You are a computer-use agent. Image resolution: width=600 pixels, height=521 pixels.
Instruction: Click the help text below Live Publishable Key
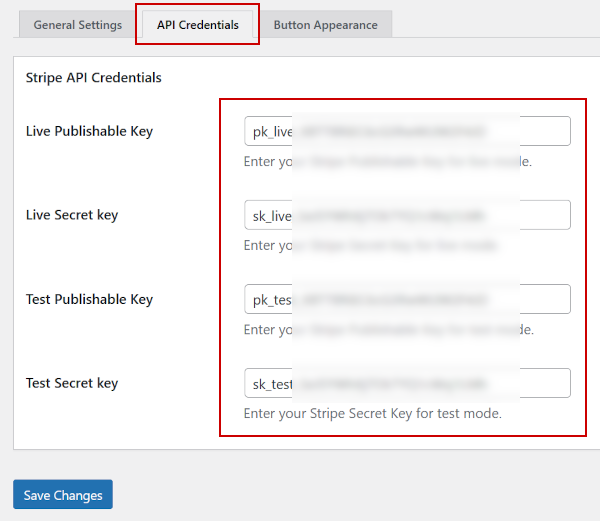click(x=387, y=161)
